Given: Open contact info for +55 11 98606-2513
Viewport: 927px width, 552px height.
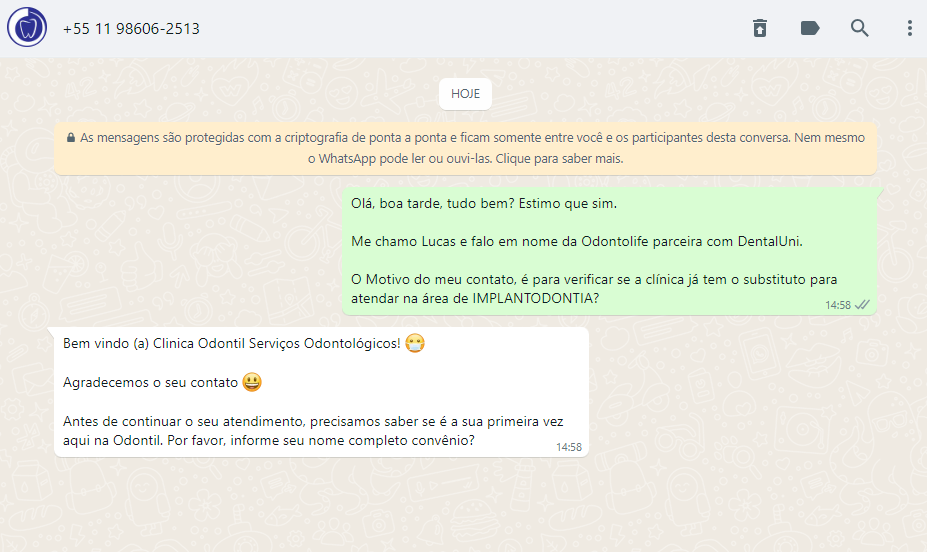Looking at the screenshot, I should click(x=131, y=28).
